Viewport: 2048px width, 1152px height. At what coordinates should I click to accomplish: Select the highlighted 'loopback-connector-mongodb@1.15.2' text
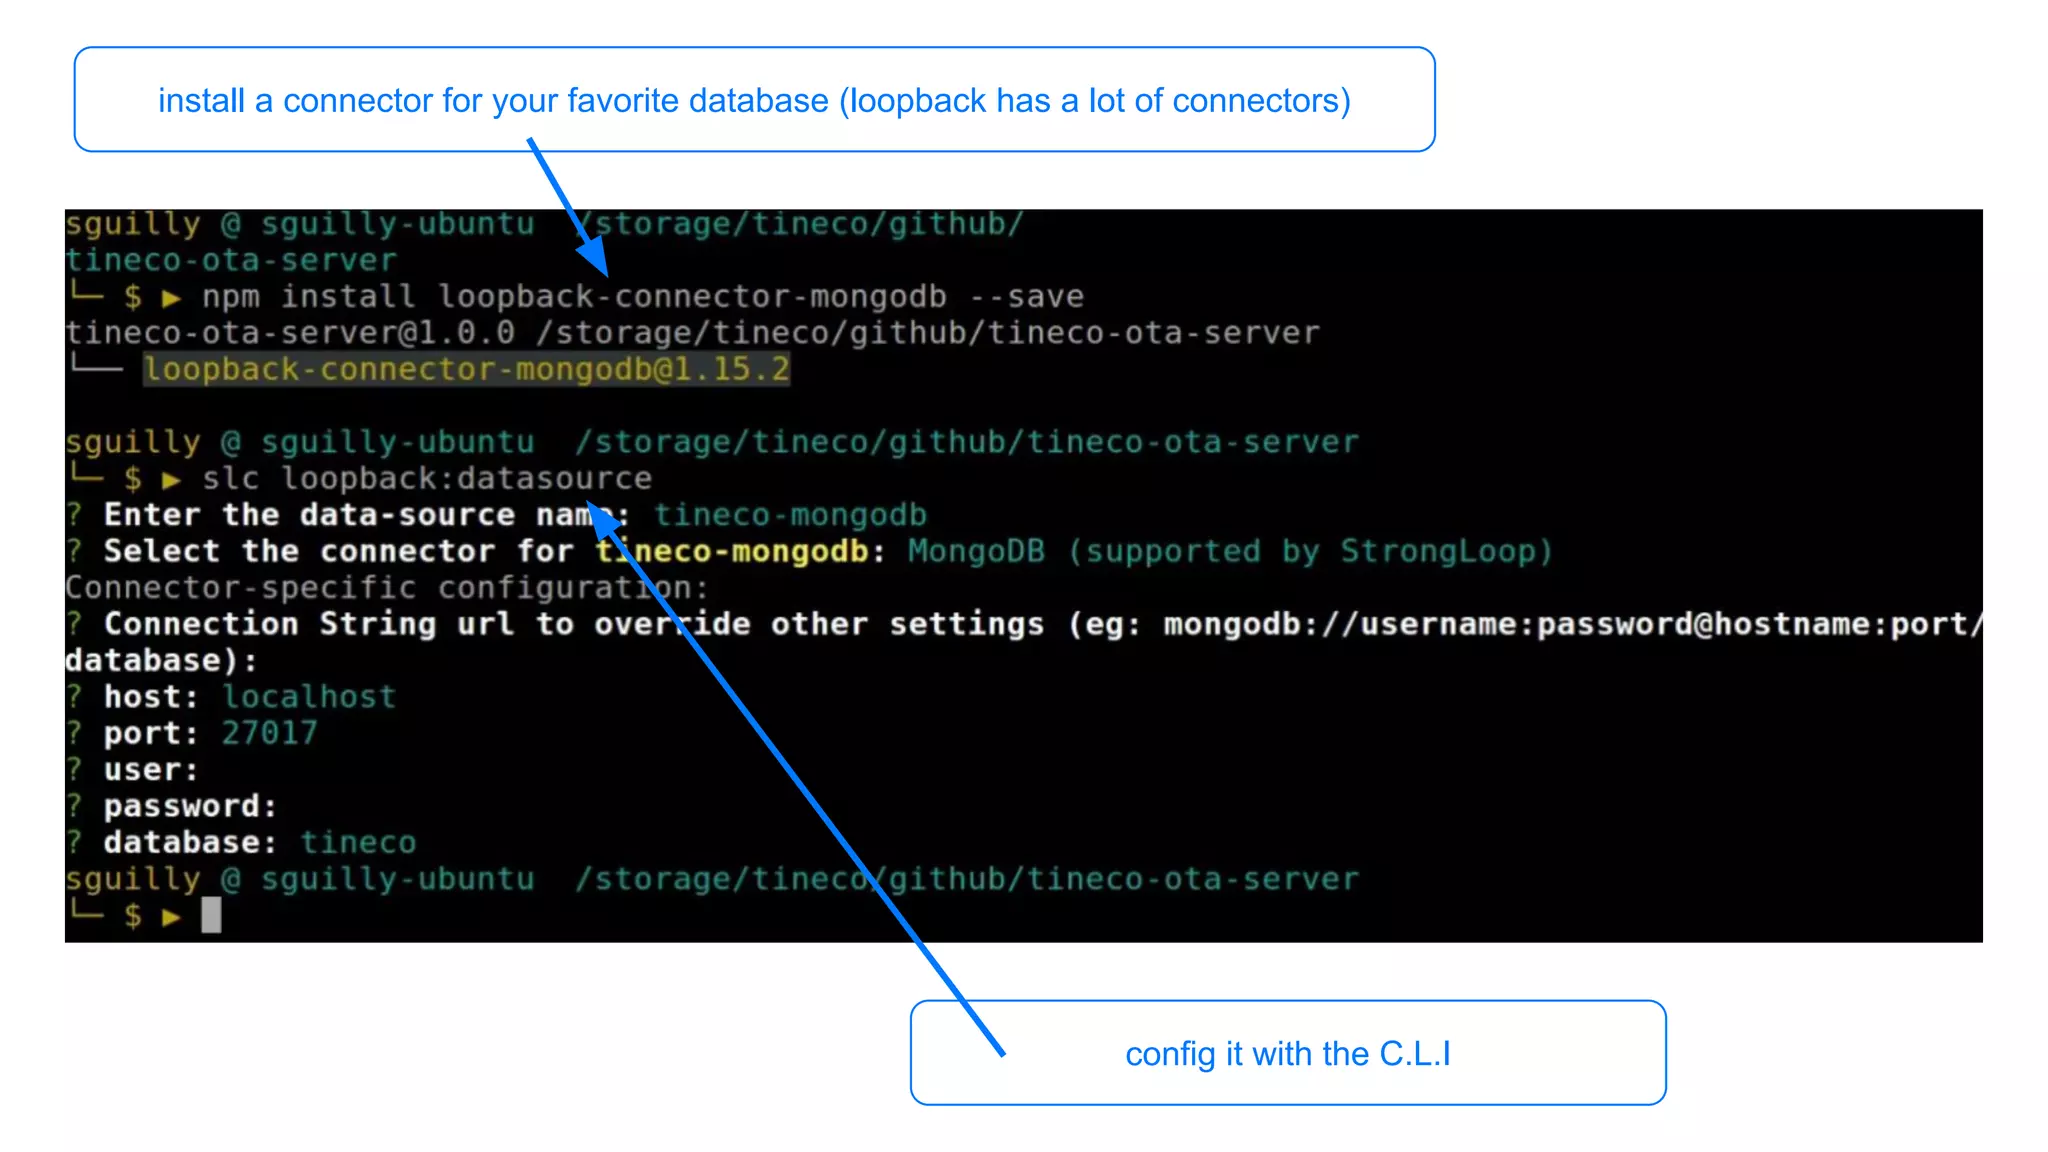tap(466, 369)
